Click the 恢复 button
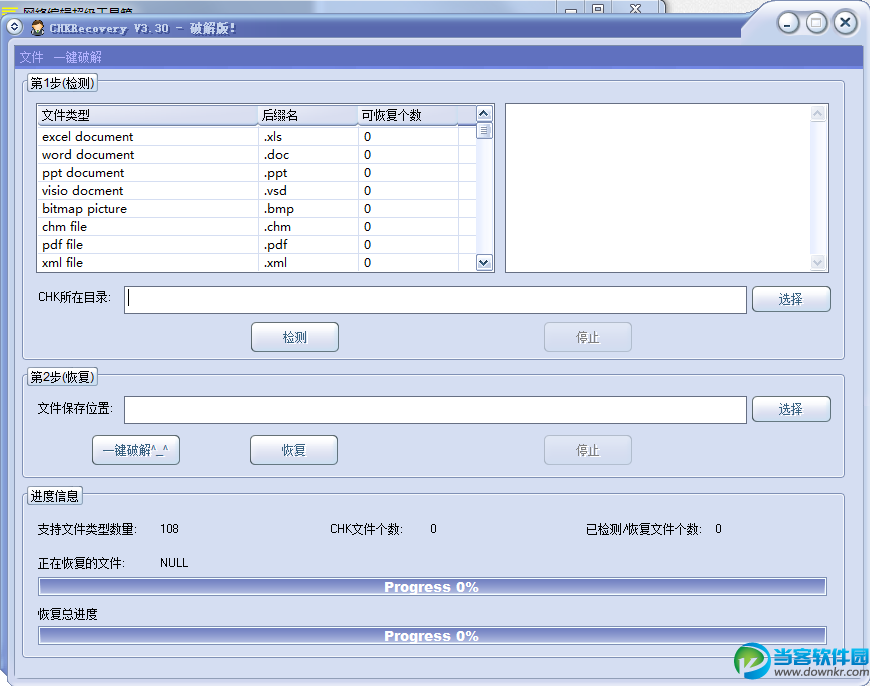Image resolution: width=870 pixels, height=686 pixels. (x=294, y=450)
